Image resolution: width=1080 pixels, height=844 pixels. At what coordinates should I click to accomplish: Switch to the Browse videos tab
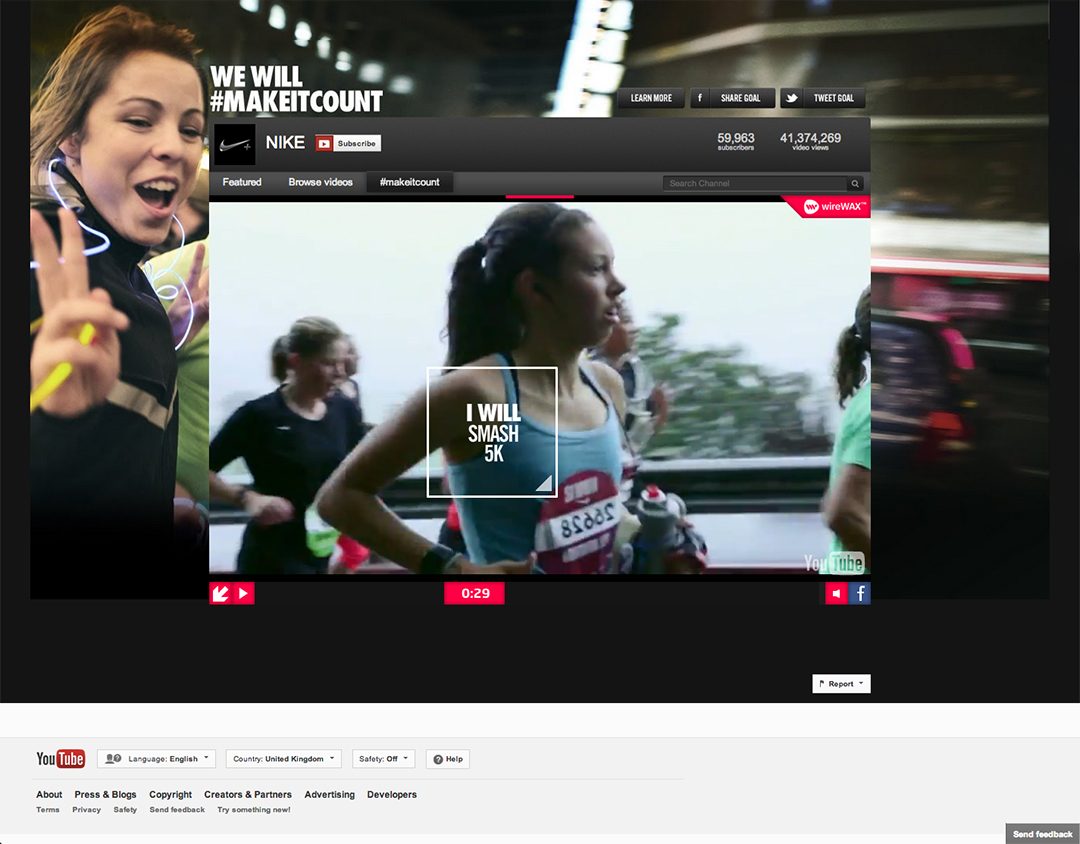(320, 182)
